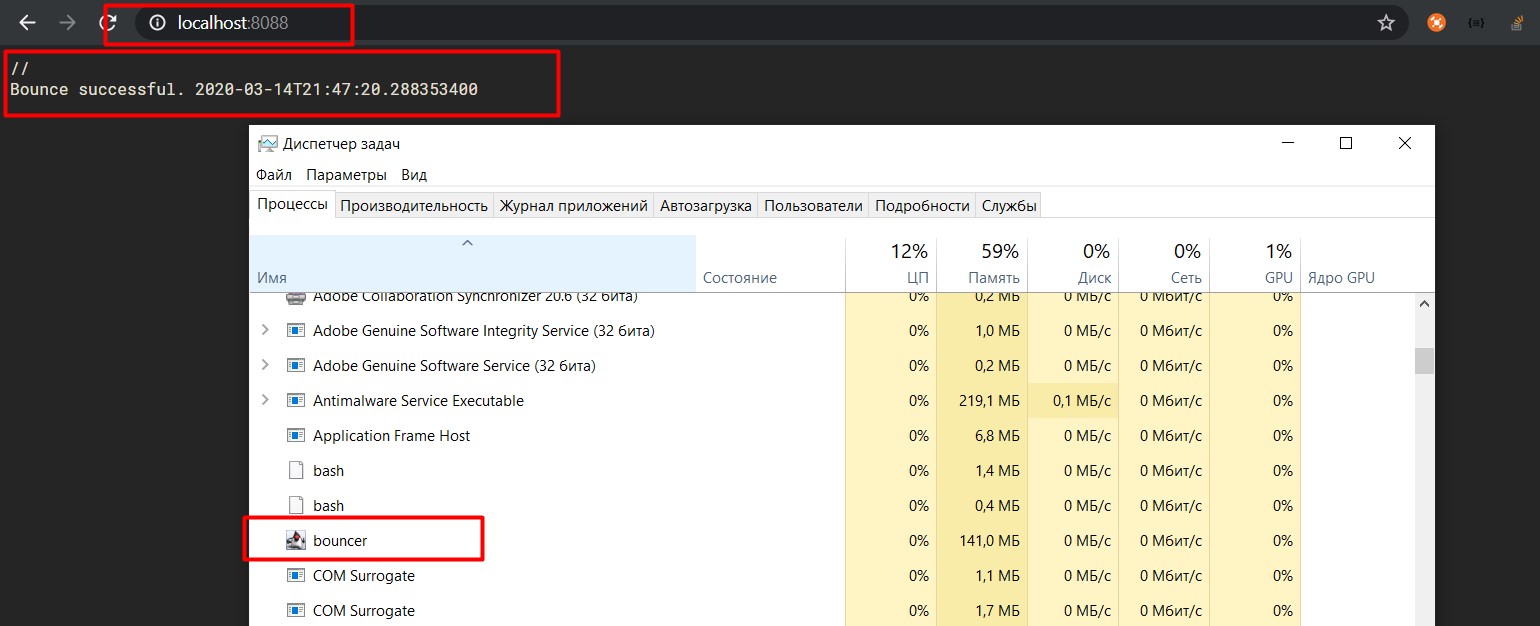The width and height of the screenshot is (1540, 626).
Task: Switch to the Производительность tab
Action: pyautogui.click(x=414, y=205)
